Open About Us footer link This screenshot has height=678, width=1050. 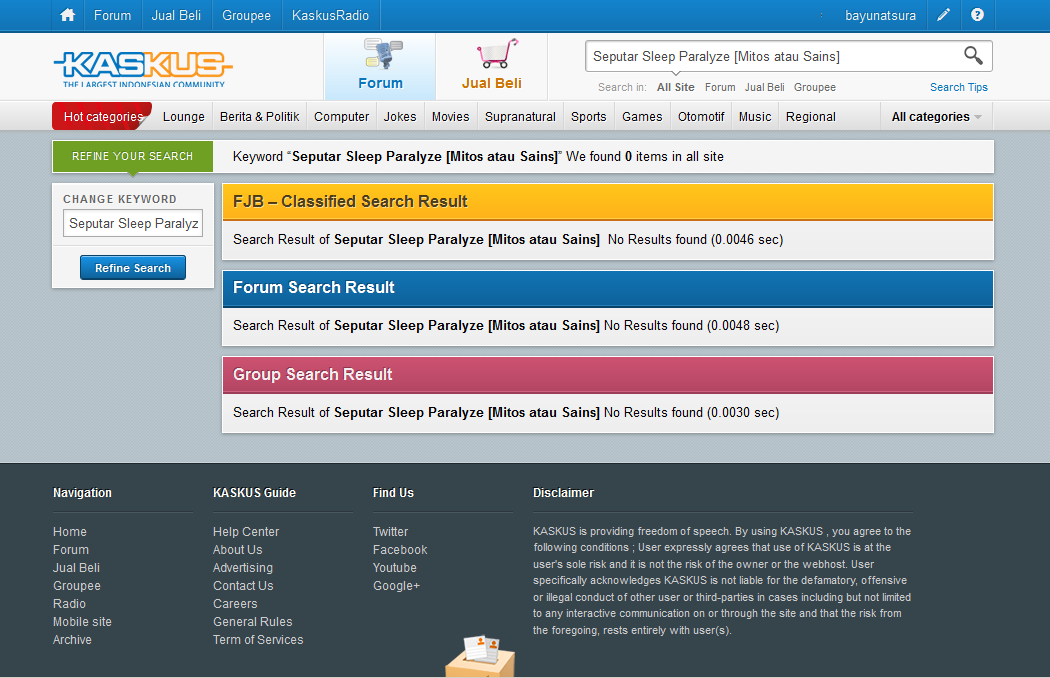click(x=238, y=549)
